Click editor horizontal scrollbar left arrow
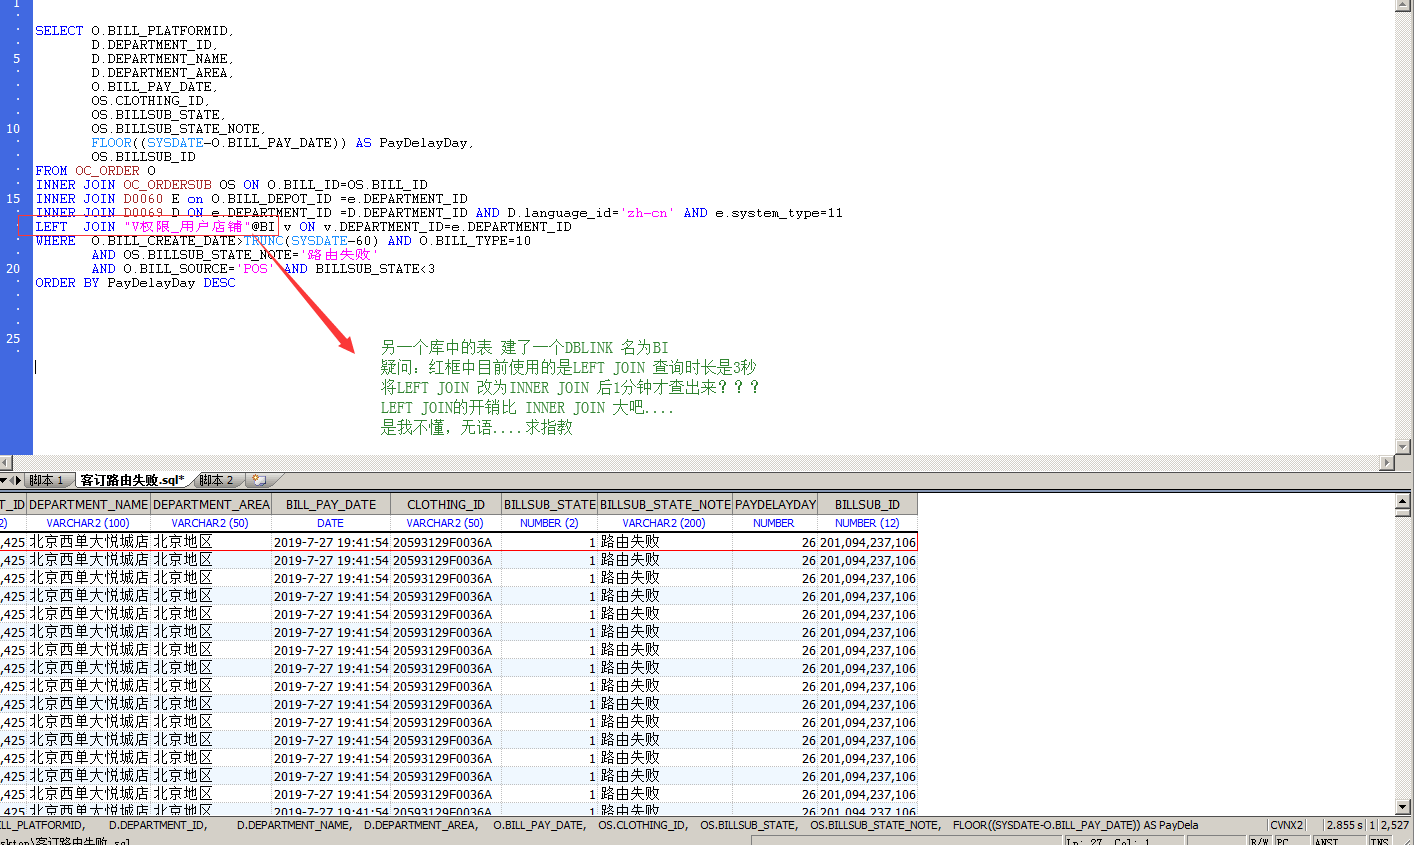This screenshot has width=1414, height=845. click(x=5, y=463)
